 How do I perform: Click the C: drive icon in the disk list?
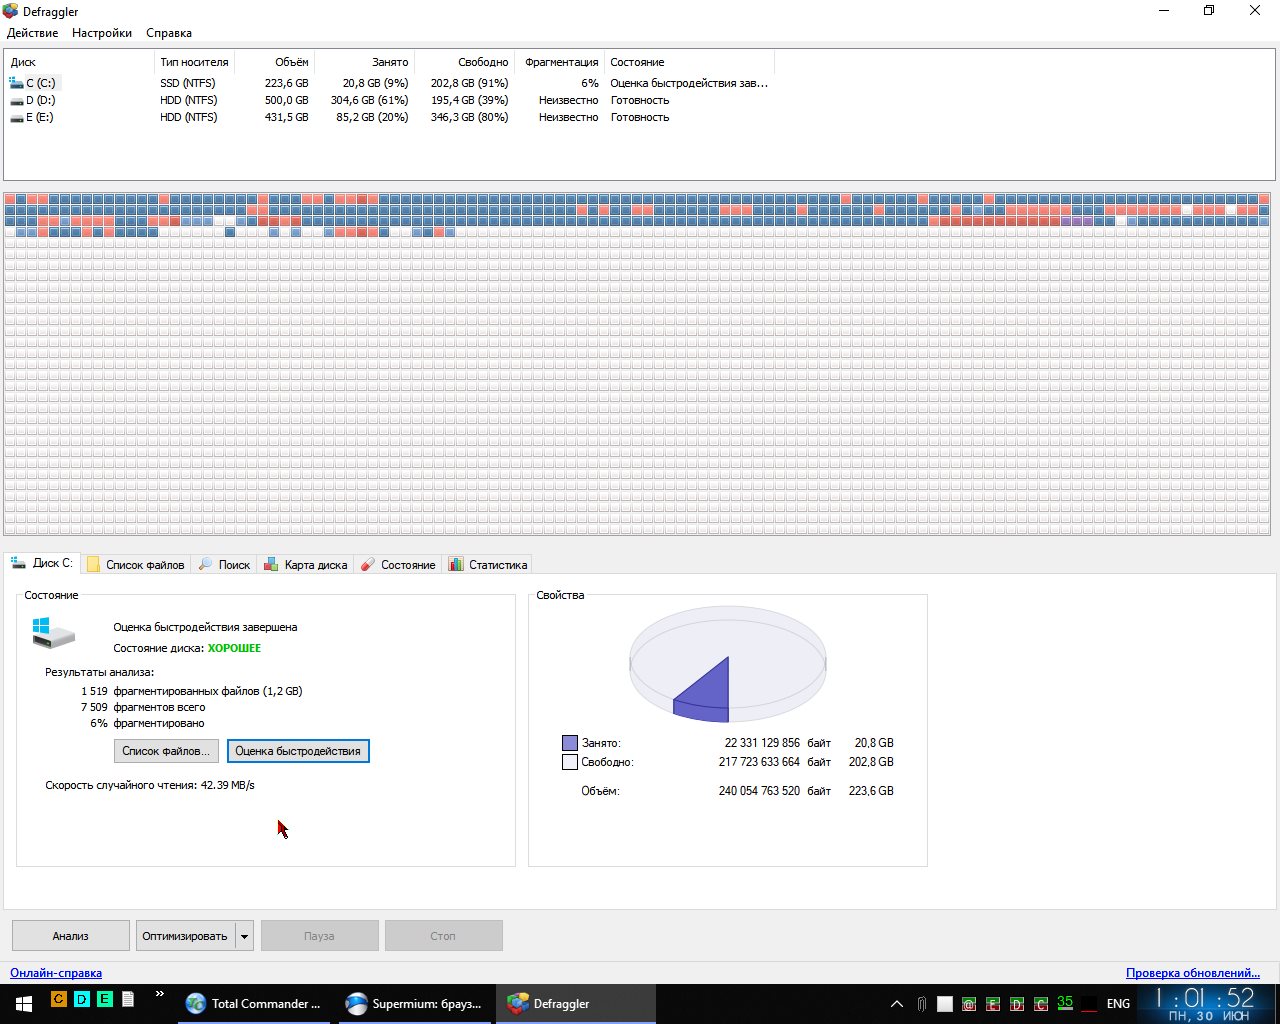click(x=16, y=83)
